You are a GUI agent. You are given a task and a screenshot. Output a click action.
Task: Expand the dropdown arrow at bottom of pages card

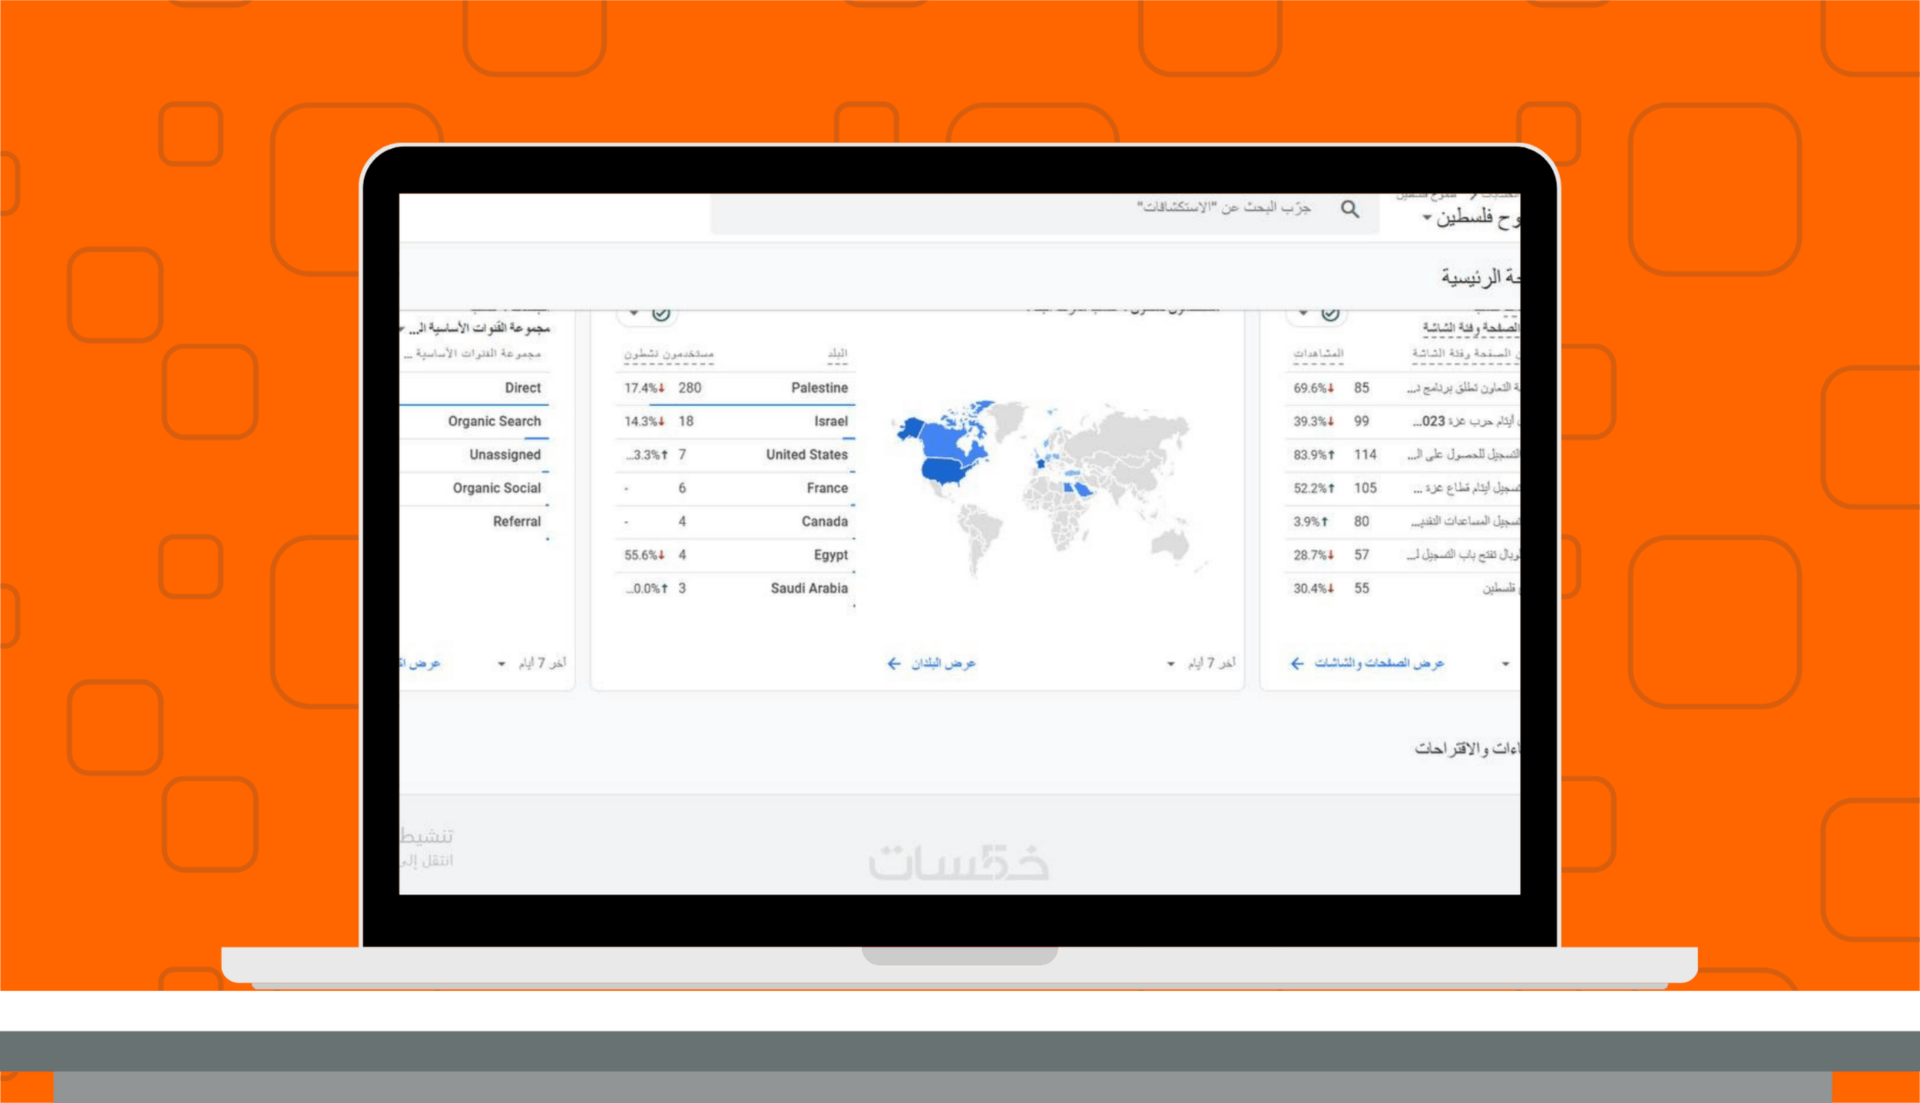tap(1505, 664)
